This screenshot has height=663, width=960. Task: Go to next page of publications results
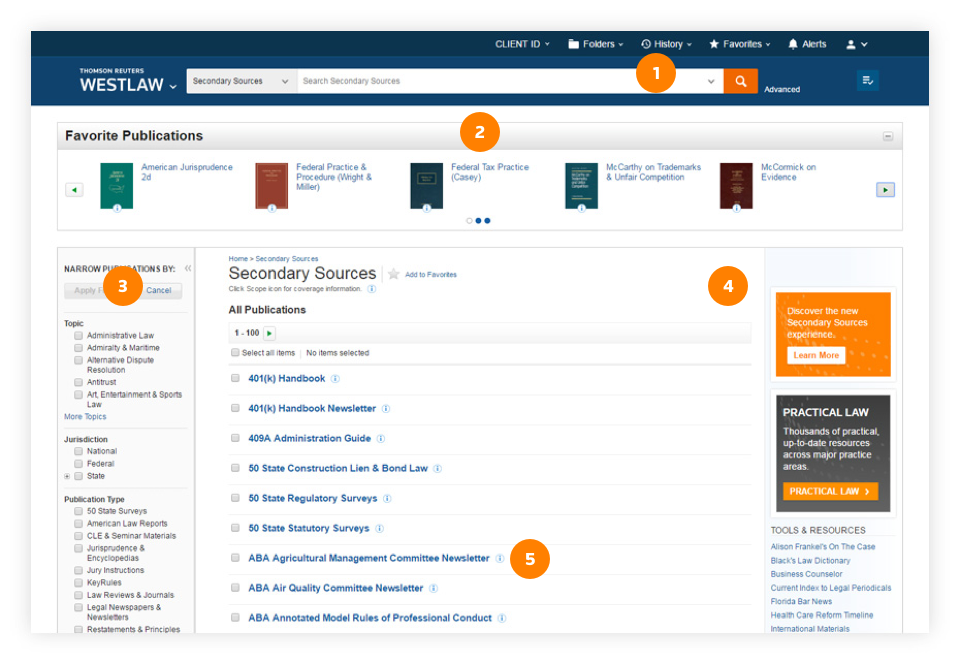[x=270, y=333]
